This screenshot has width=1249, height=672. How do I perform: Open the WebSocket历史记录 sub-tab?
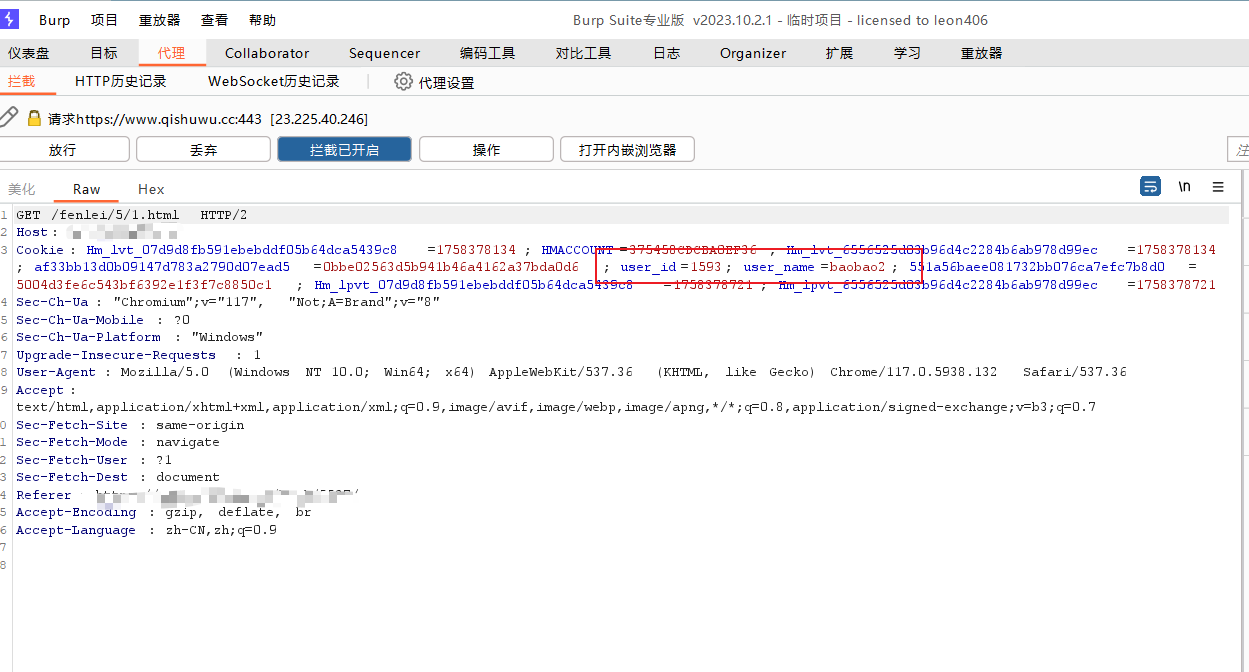pos(274,81)
